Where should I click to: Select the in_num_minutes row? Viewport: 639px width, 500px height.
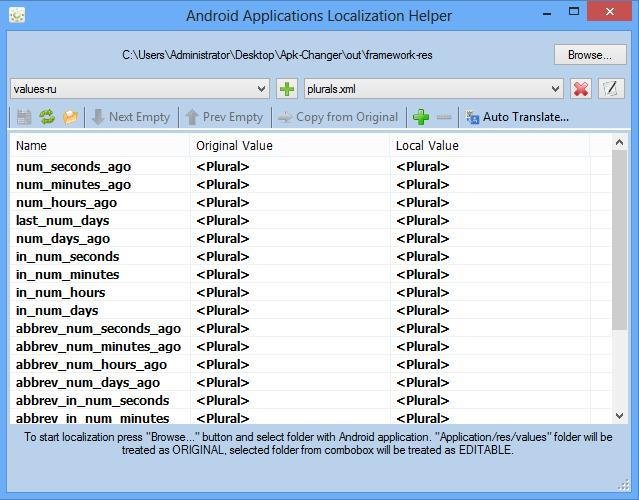coord(311,274)
